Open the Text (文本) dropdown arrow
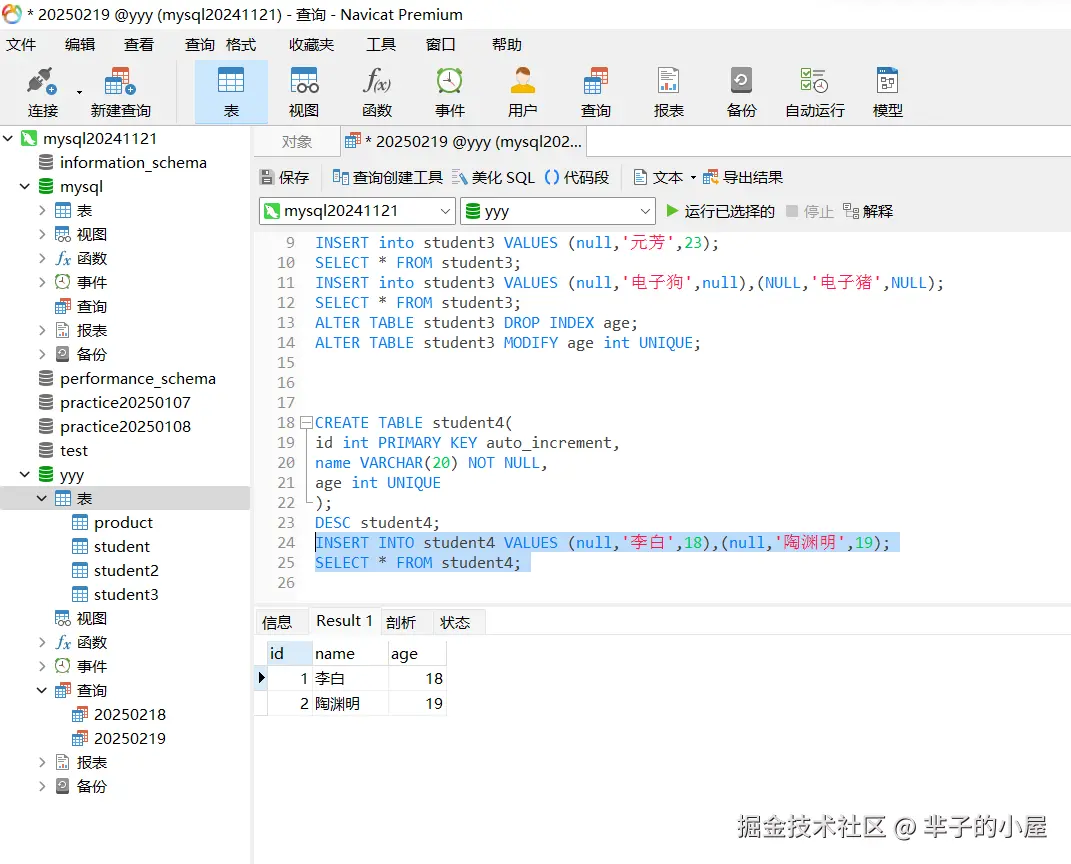 coord(693,178)
